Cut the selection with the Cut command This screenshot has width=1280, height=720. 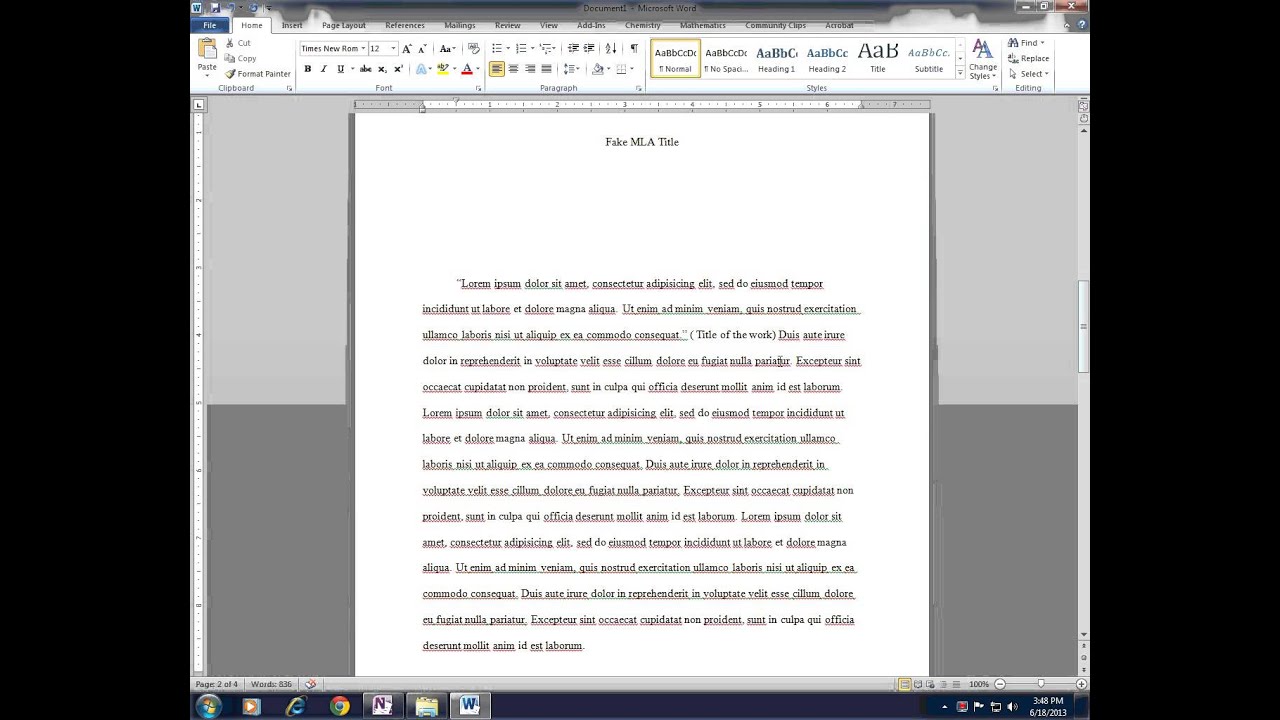[238, 43]
